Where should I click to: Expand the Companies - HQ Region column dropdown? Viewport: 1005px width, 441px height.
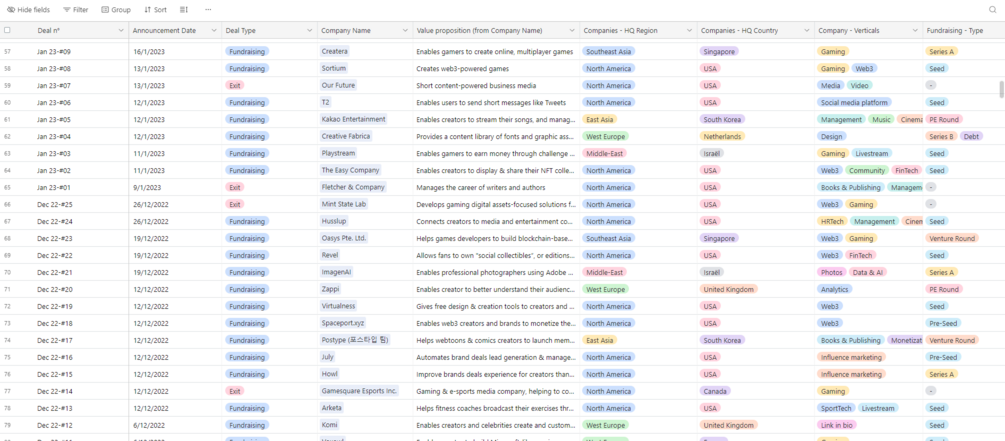[x=690, y=30]
